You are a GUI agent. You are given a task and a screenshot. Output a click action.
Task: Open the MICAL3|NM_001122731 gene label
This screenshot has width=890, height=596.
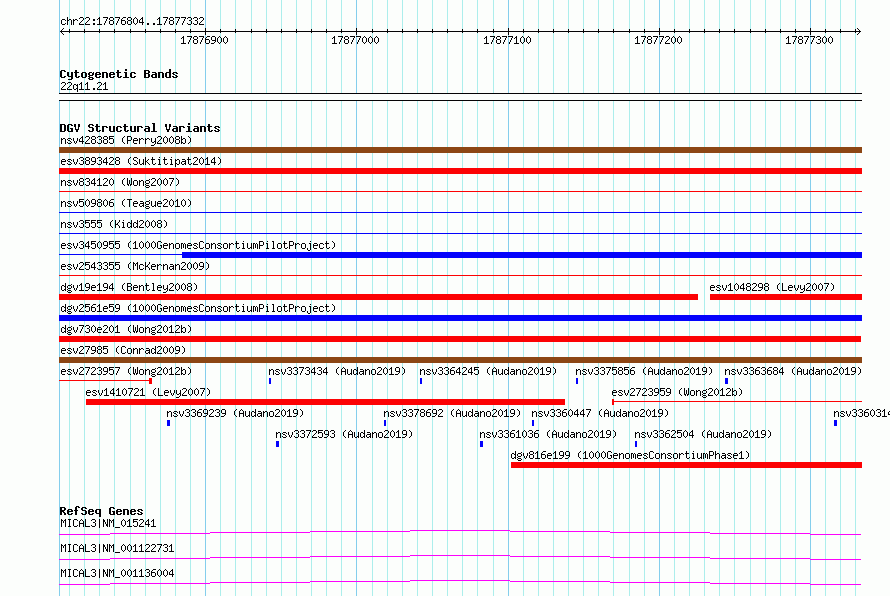click(117, 548)
